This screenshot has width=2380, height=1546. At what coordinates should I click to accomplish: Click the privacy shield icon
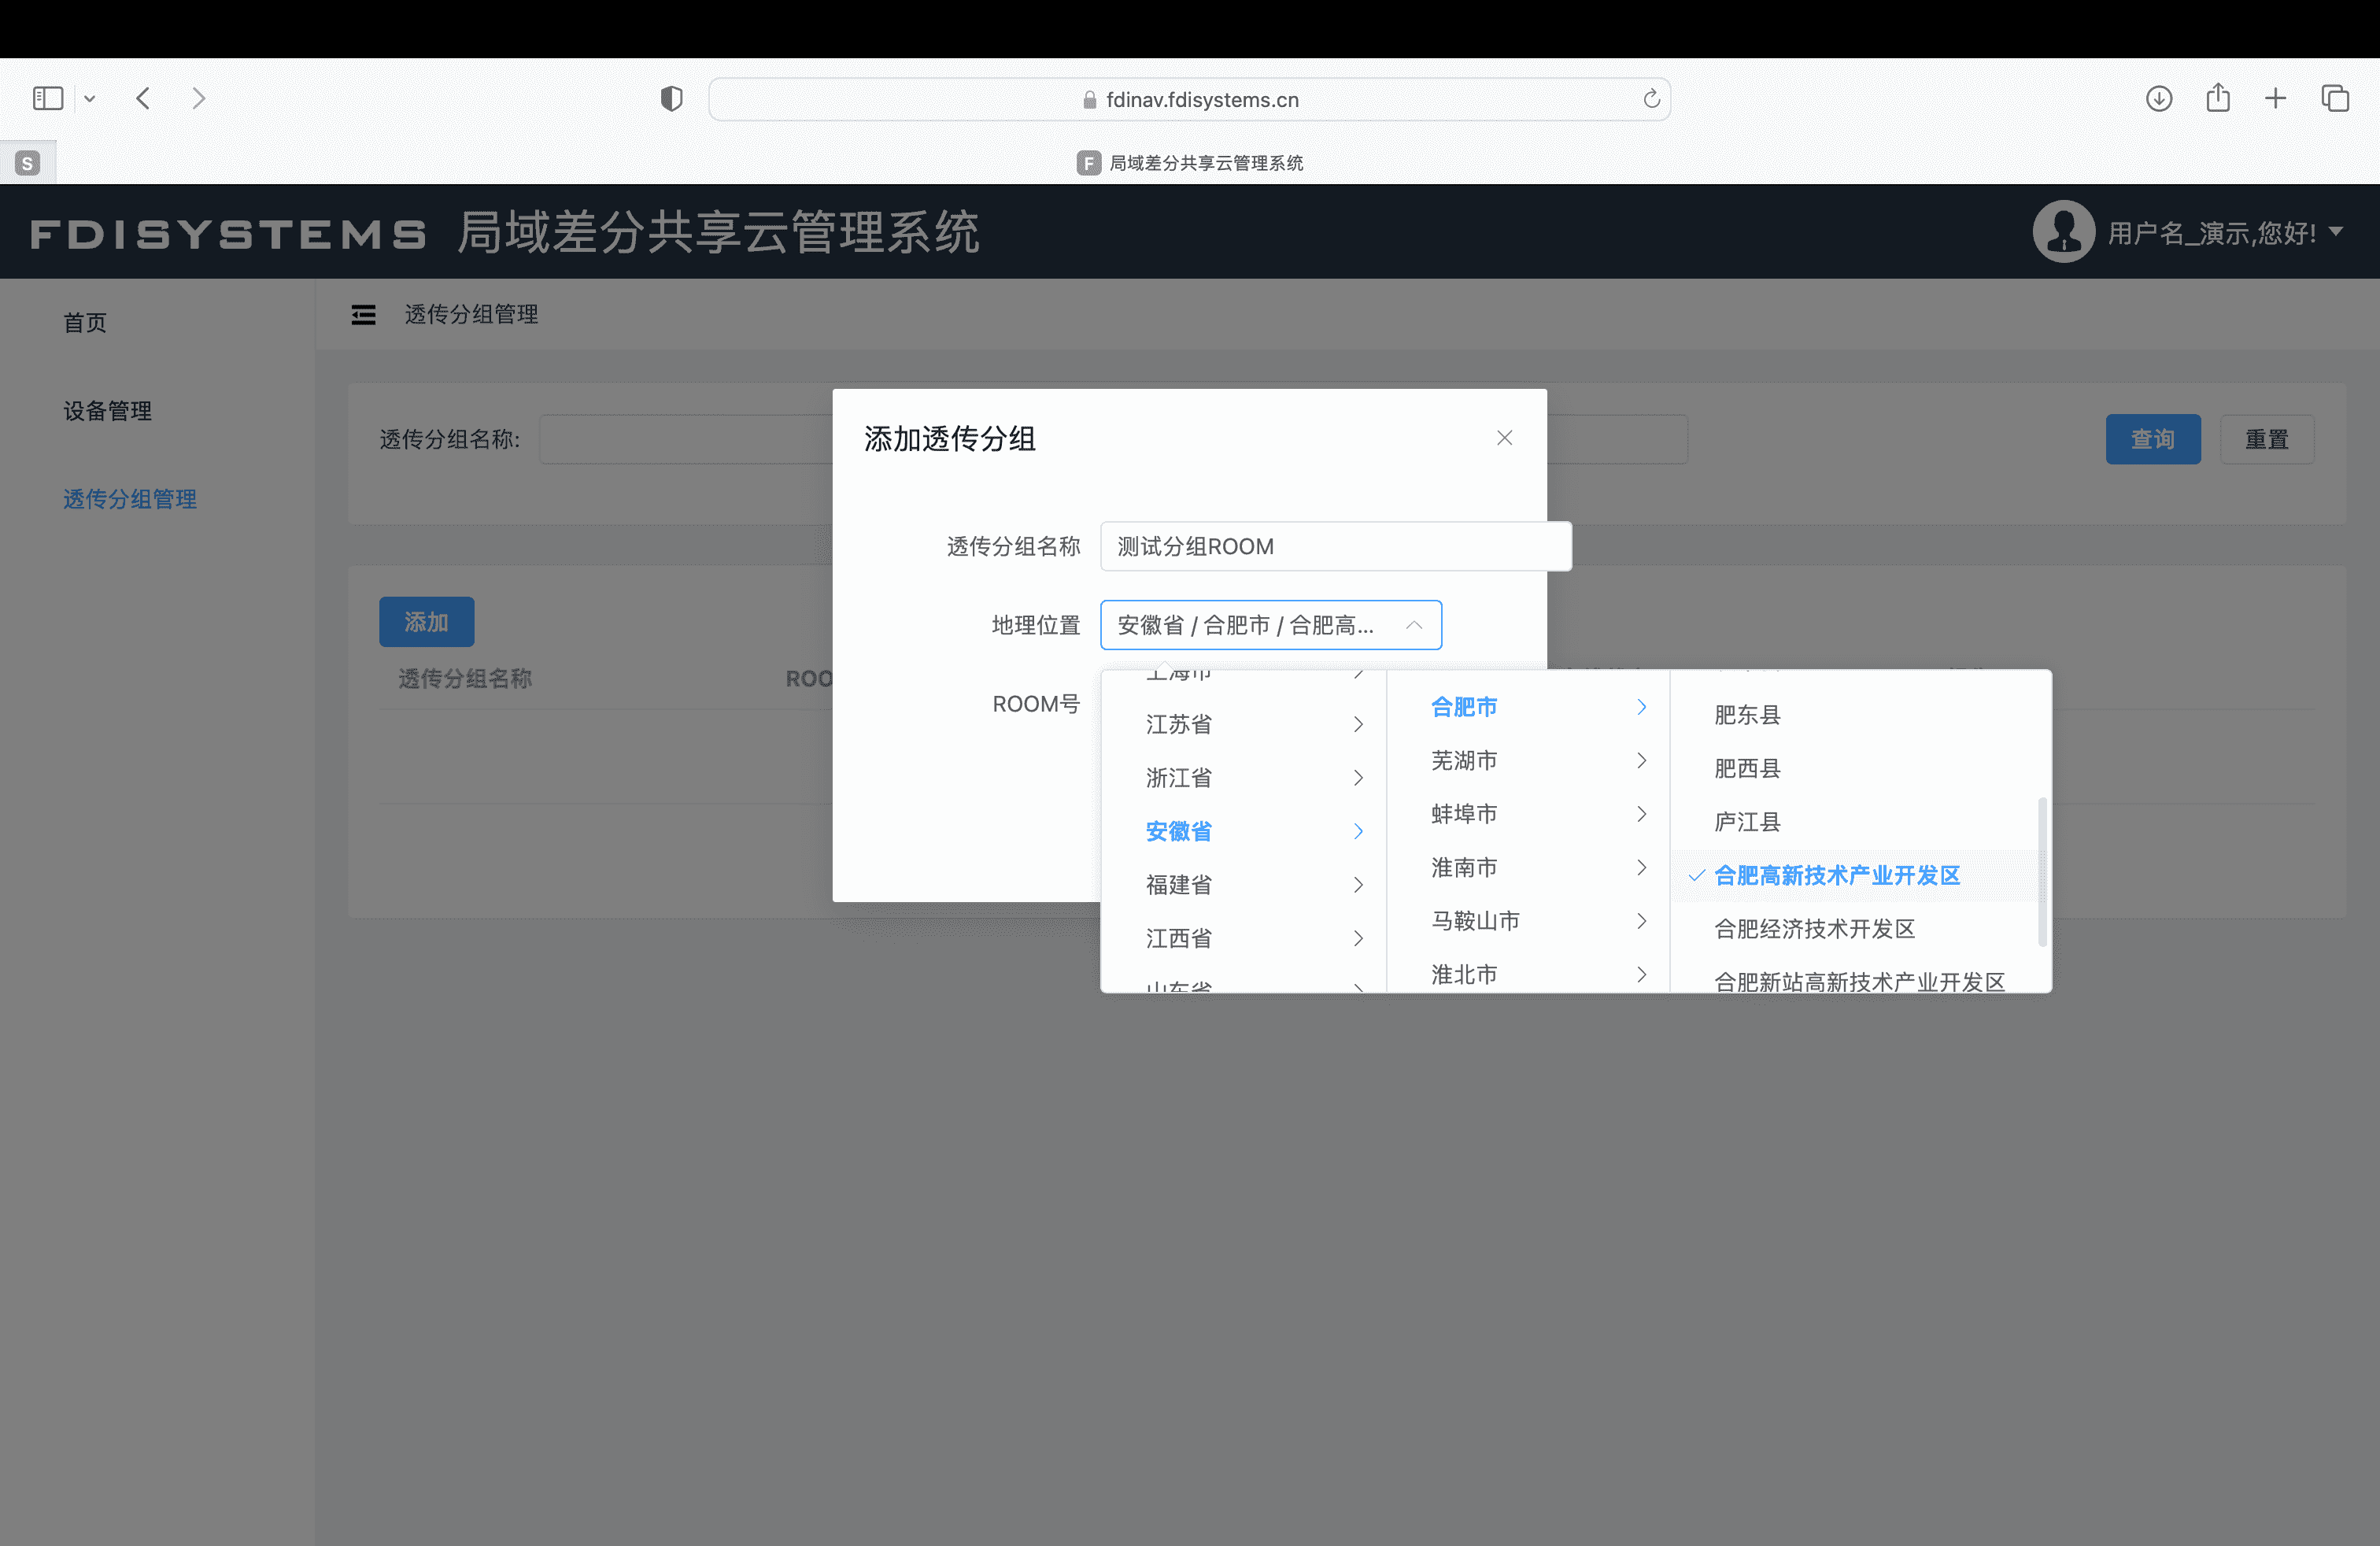pyautogui.click(x=671, y=98)
